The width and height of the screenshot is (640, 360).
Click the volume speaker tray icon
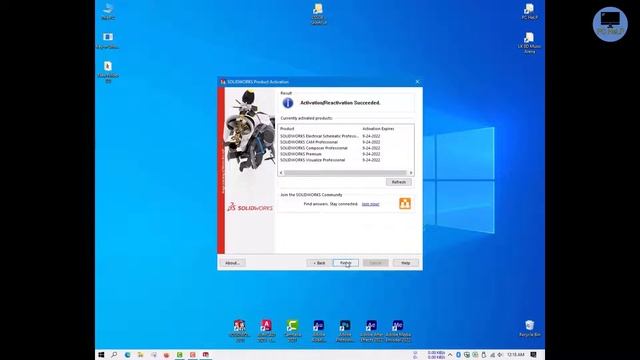500,355
